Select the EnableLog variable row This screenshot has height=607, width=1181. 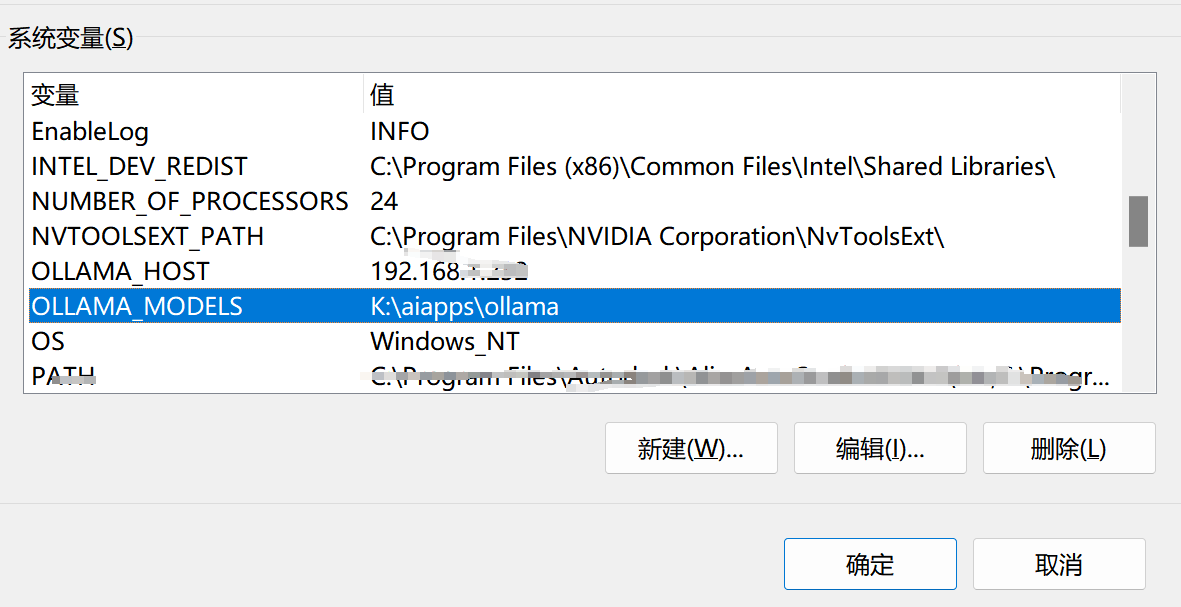point(575,131)
